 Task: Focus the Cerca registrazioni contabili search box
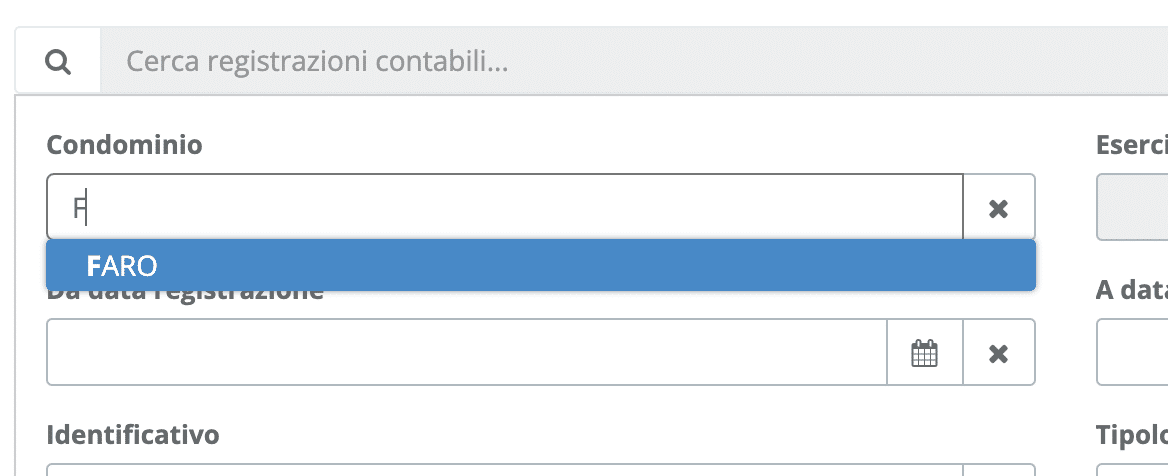pyautogui.click(x=633, y=61)
